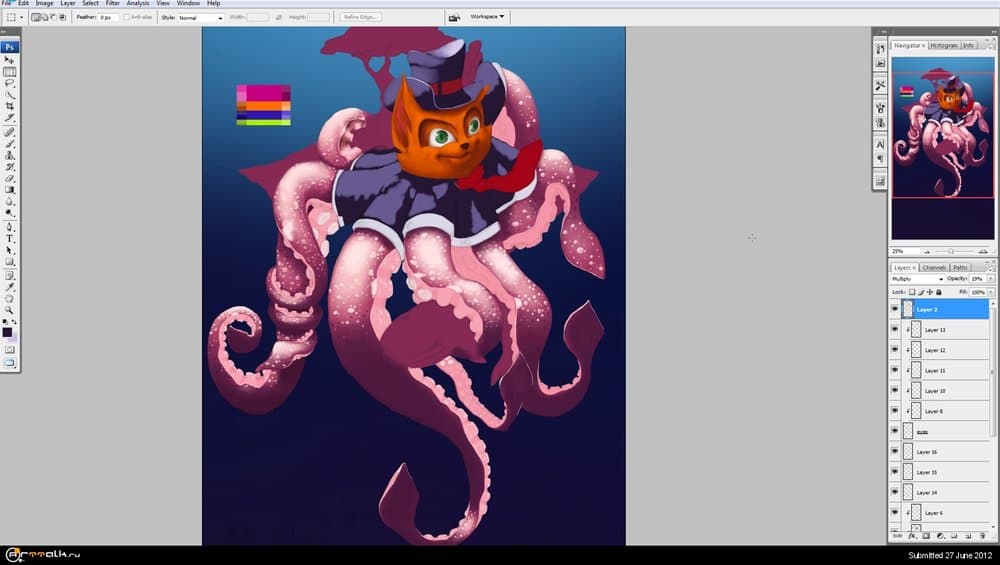Hide Layer 2 using its eye icon
This screenshot has width=1000, height=565.
click(895, 310)
